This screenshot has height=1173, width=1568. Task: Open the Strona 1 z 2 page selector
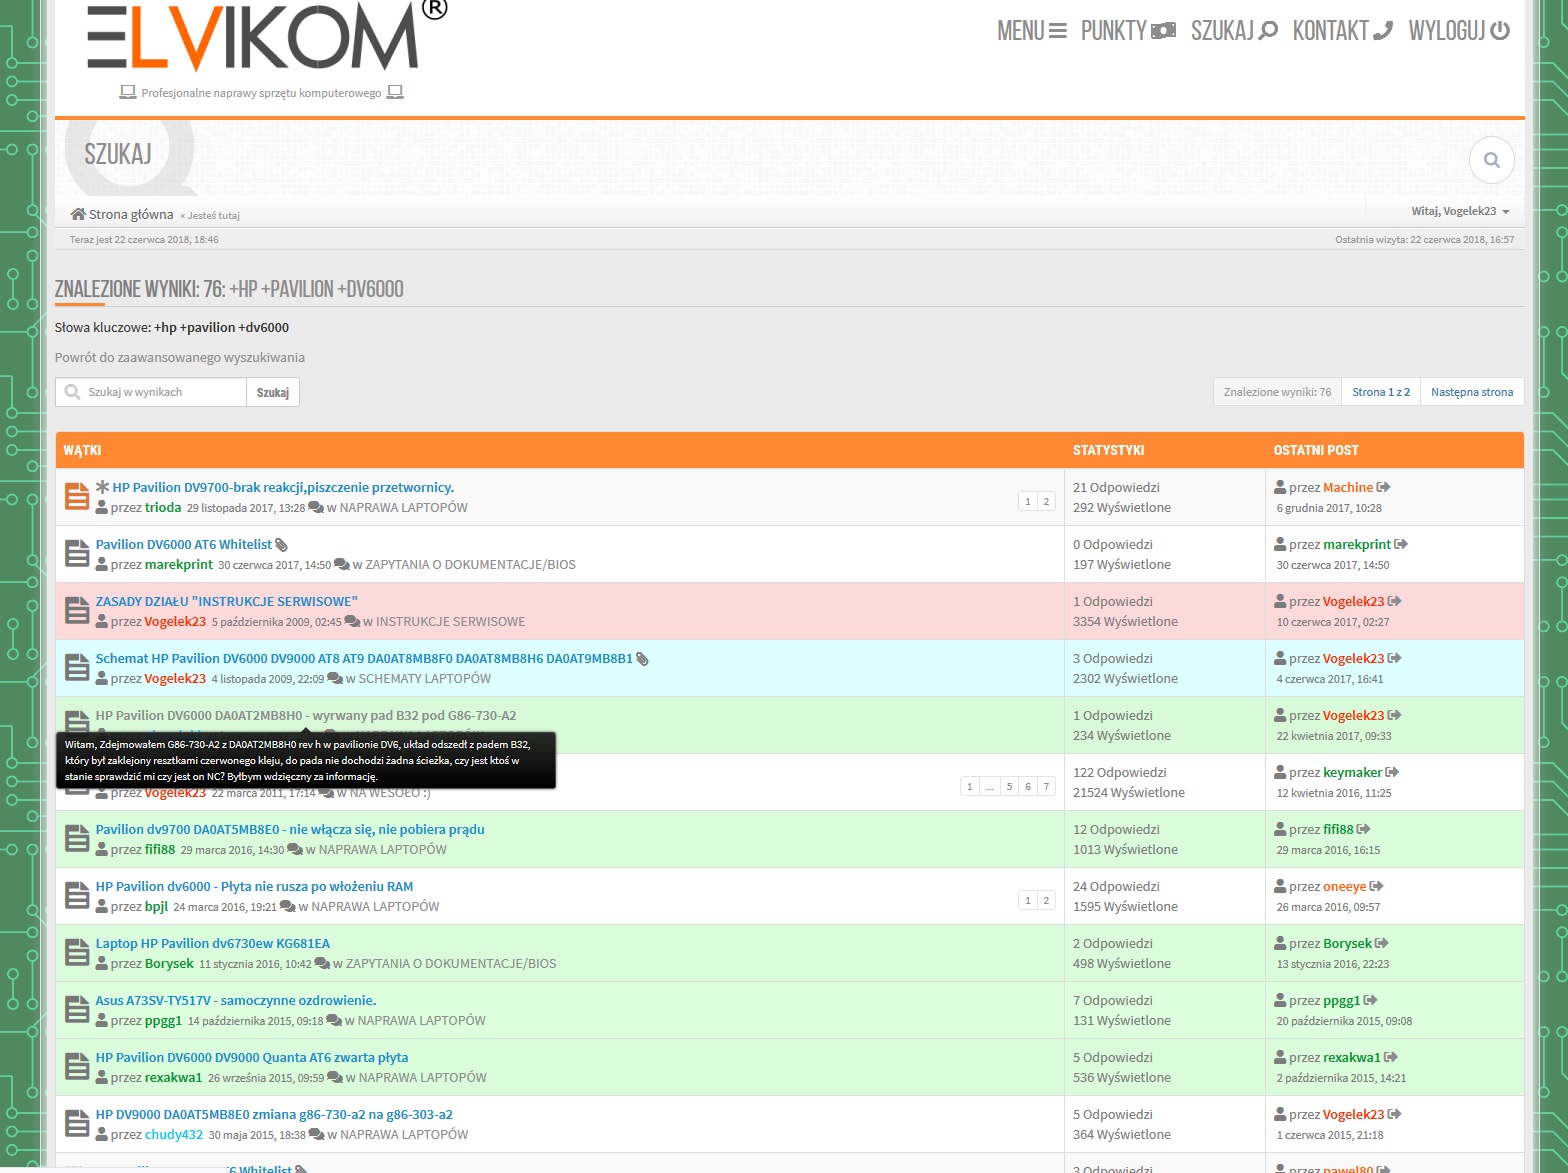[1381, 392]
